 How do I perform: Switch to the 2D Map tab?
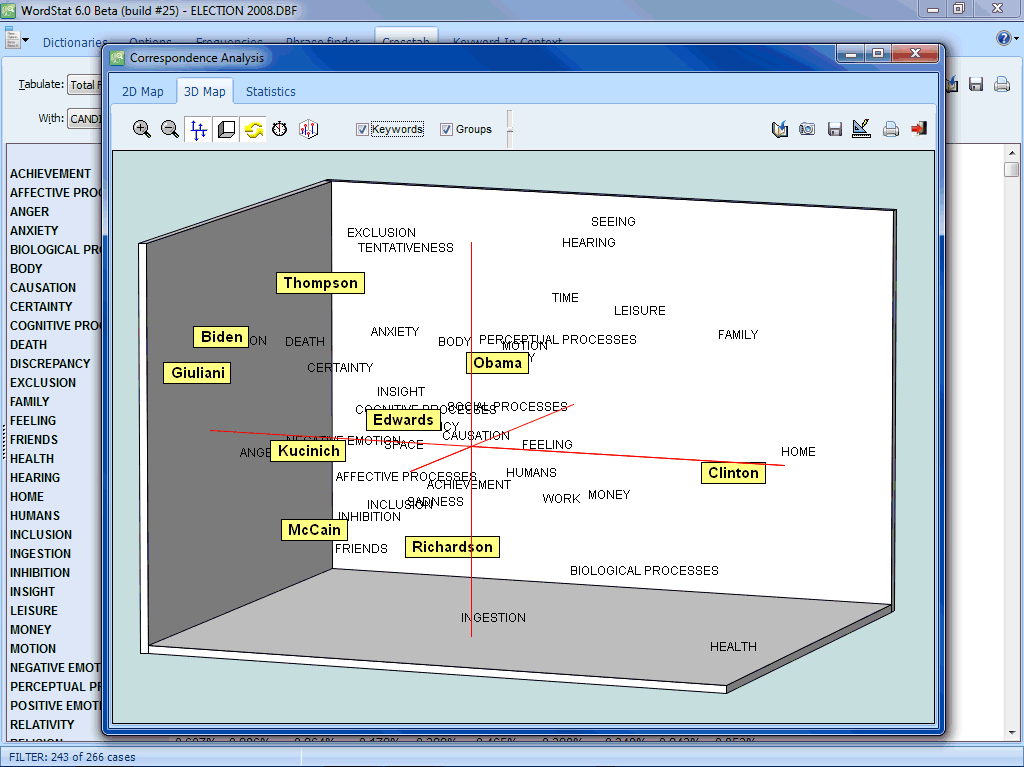click(x=142, y=91)
